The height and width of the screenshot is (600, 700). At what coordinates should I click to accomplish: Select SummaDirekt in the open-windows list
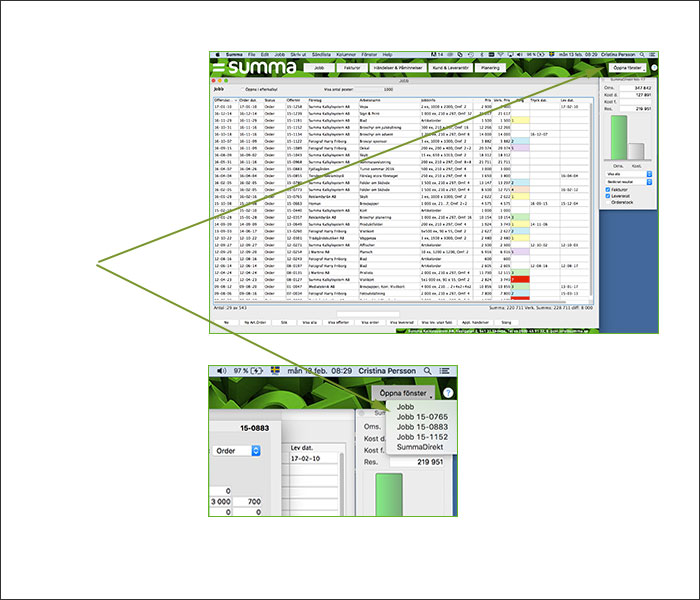pos(420,447)
